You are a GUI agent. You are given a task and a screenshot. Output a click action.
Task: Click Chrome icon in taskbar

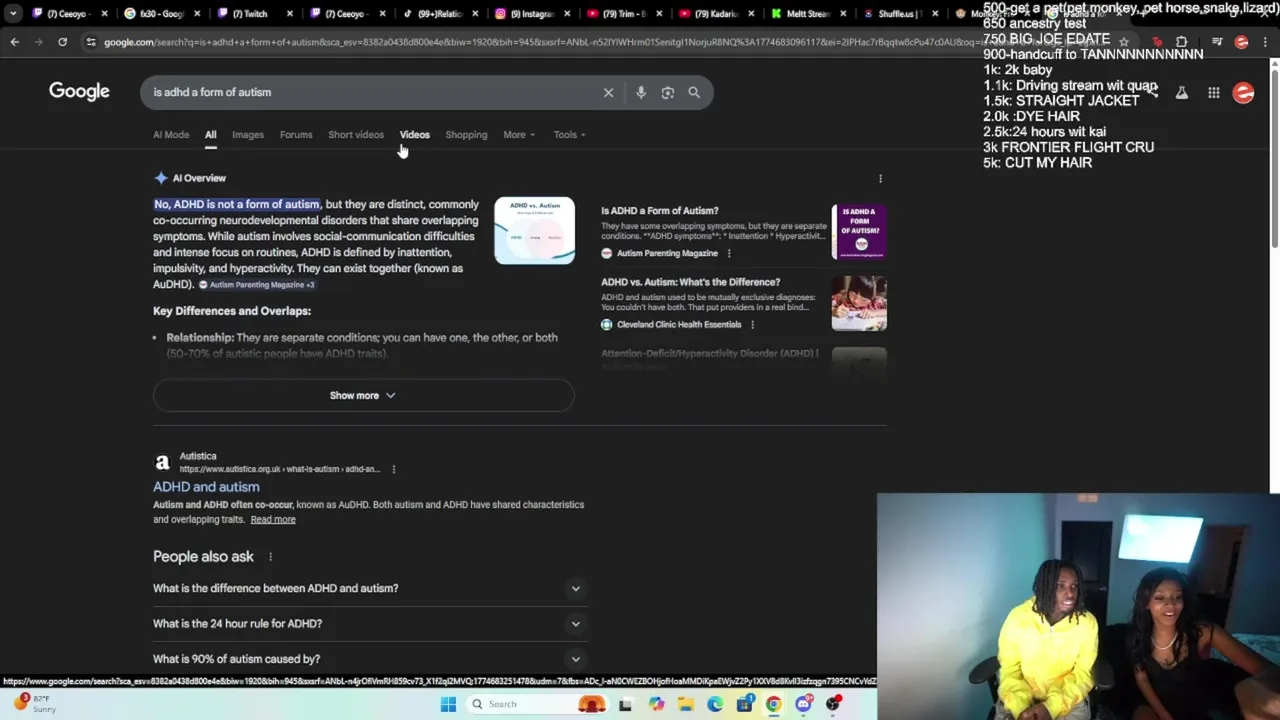tap(773, 704)
